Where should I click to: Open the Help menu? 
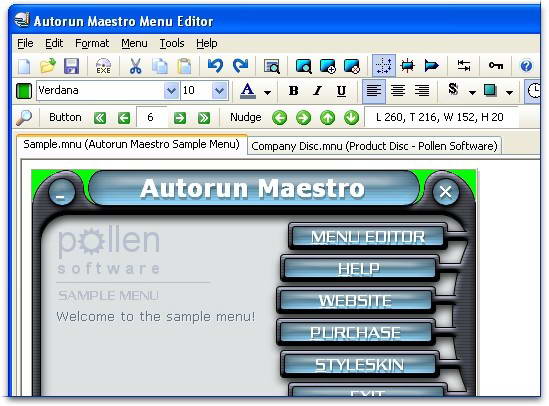click(207, 43)
